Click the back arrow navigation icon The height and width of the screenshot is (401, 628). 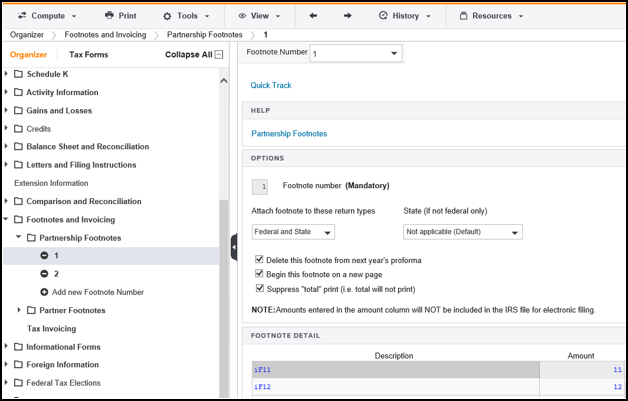click(313, 16)
